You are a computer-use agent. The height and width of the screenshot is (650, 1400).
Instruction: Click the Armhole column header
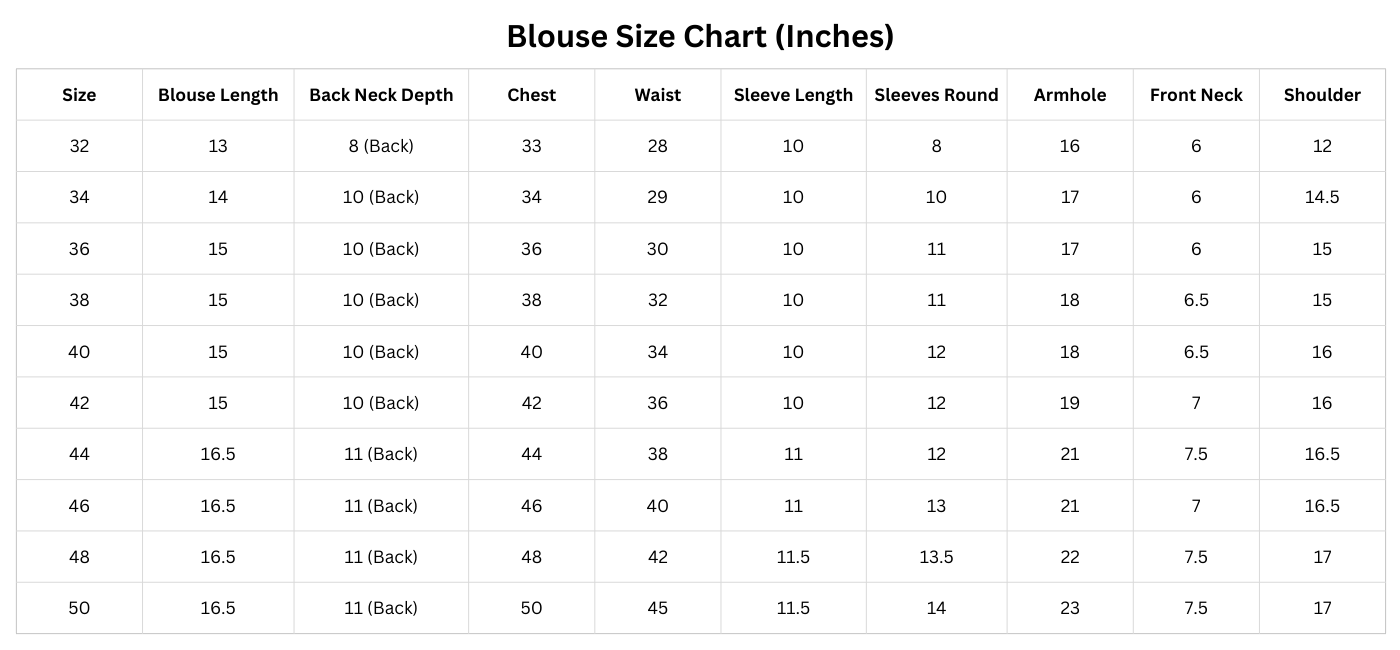[1070, 95]
